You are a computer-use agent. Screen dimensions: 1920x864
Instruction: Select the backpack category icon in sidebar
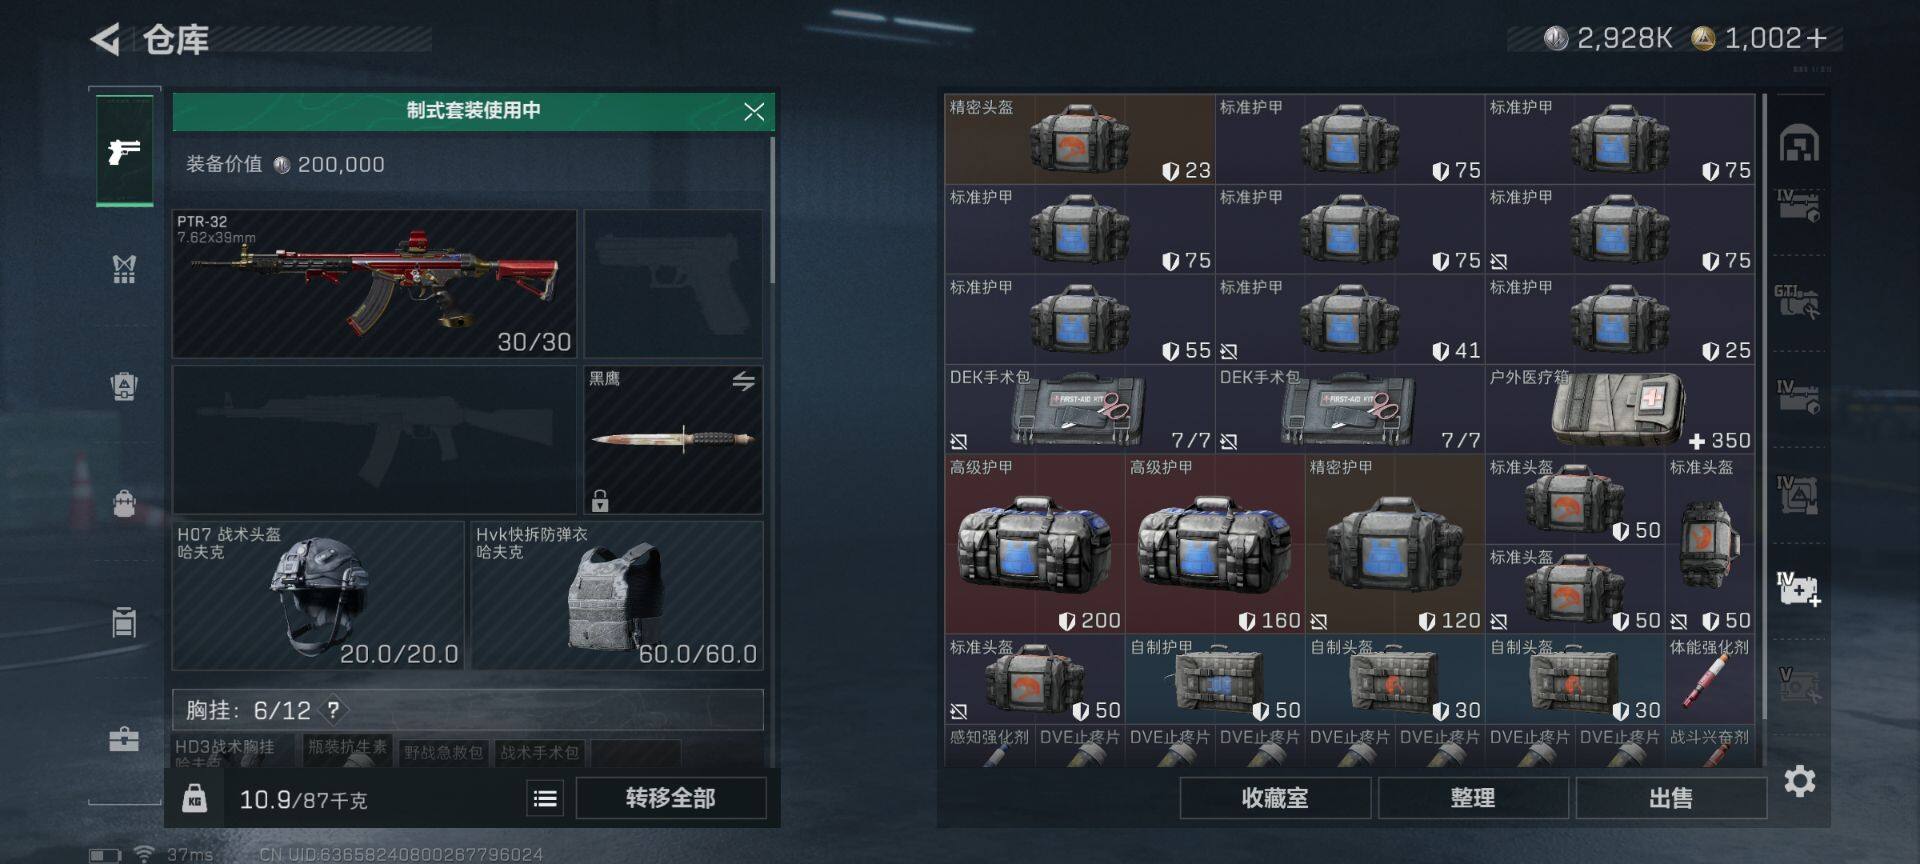(124, 503)
